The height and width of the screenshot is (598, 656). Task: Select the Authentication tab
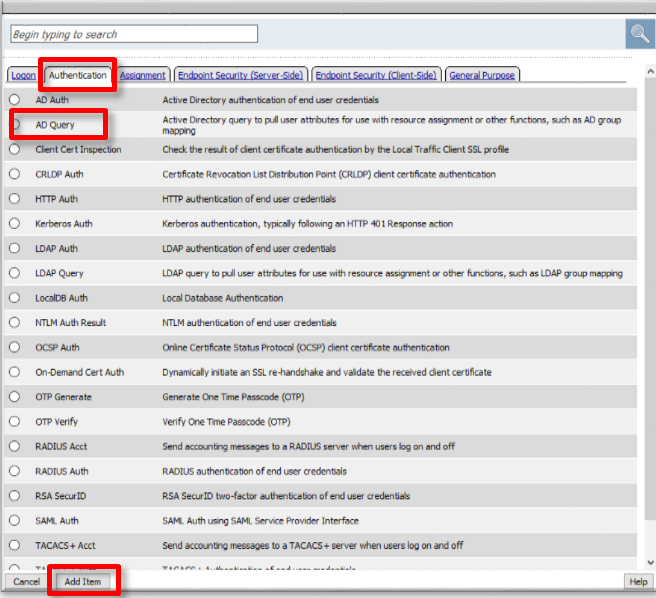tap(78, 75)
